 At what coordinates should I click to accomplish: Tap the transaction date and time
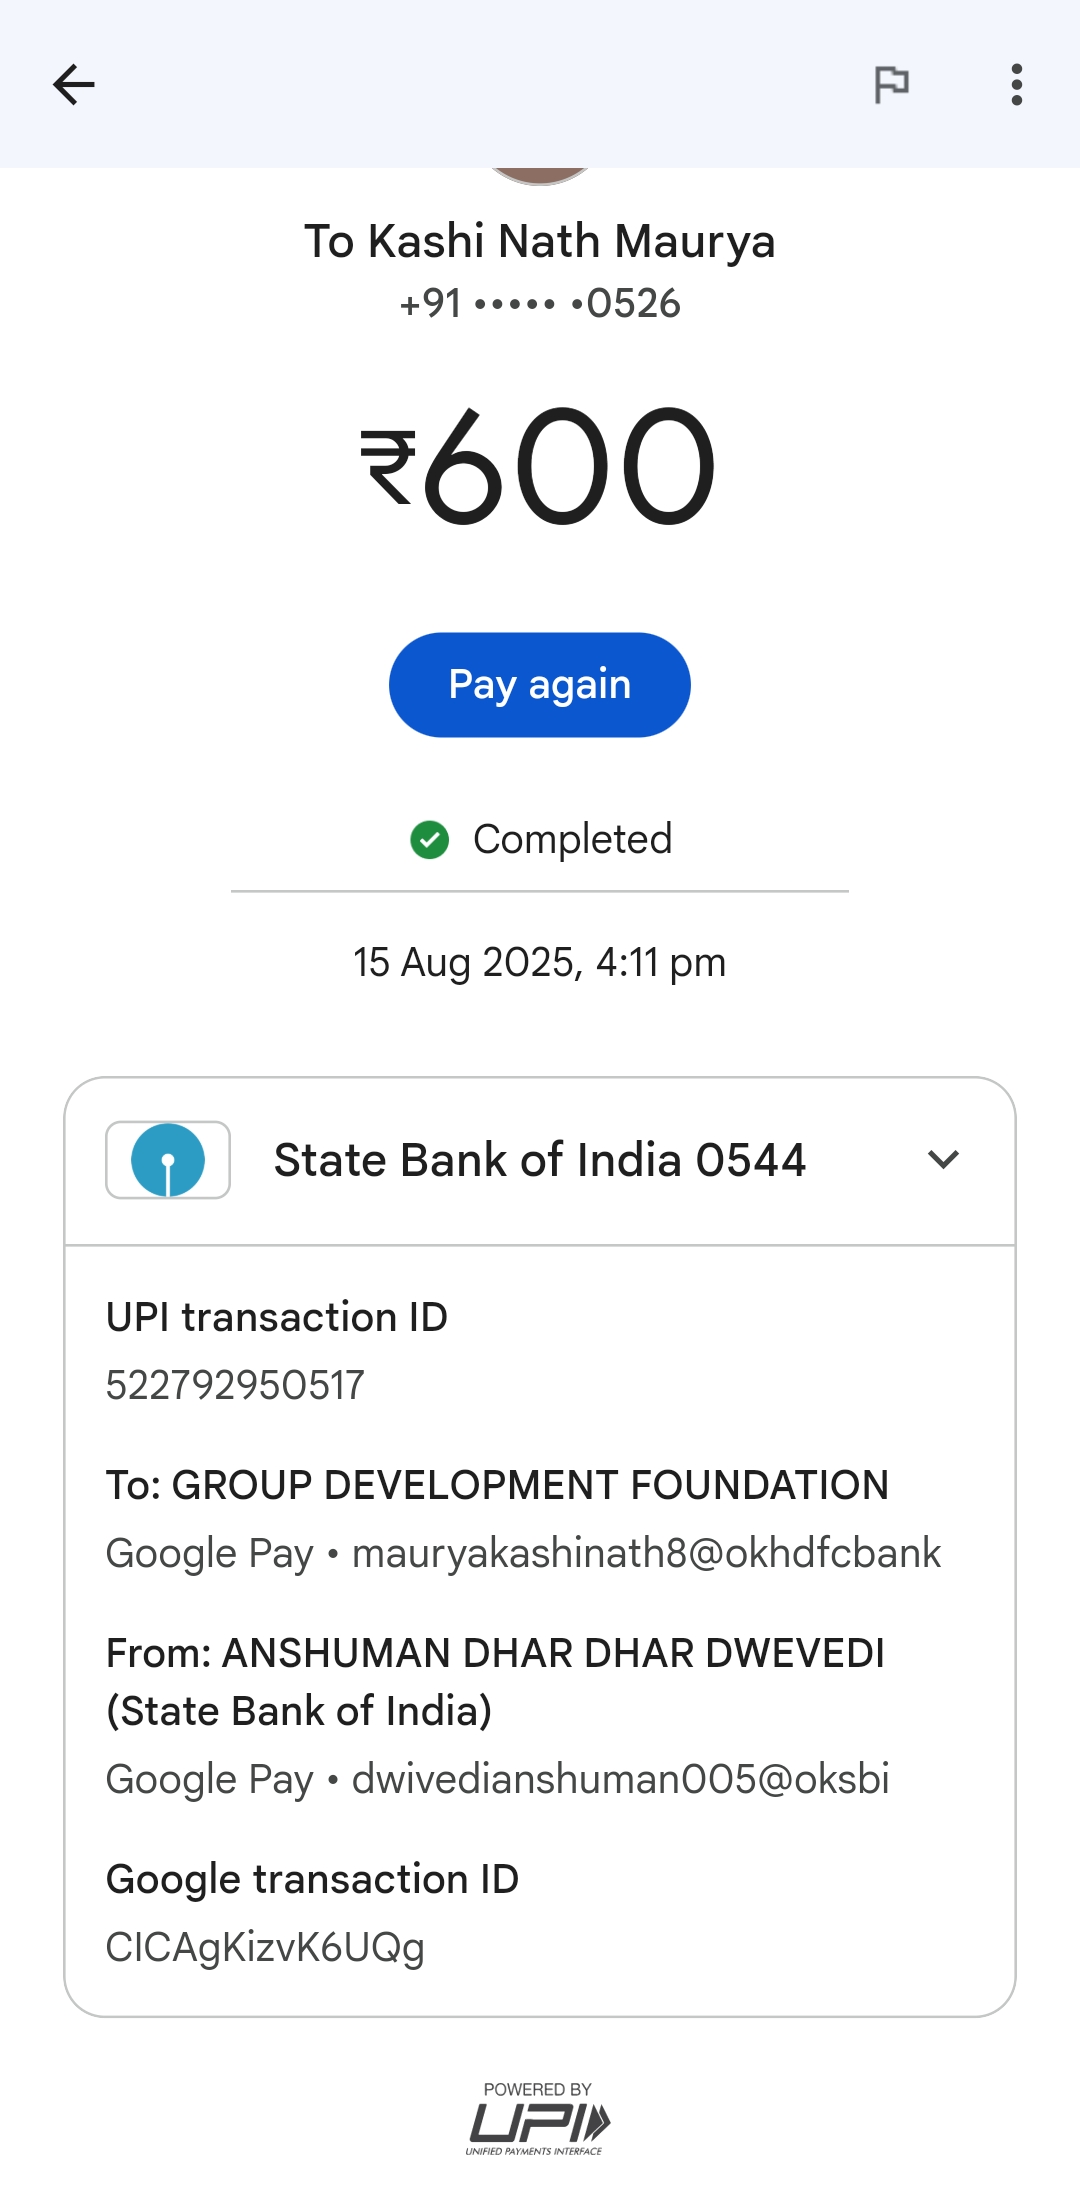(x=540, y=963)
